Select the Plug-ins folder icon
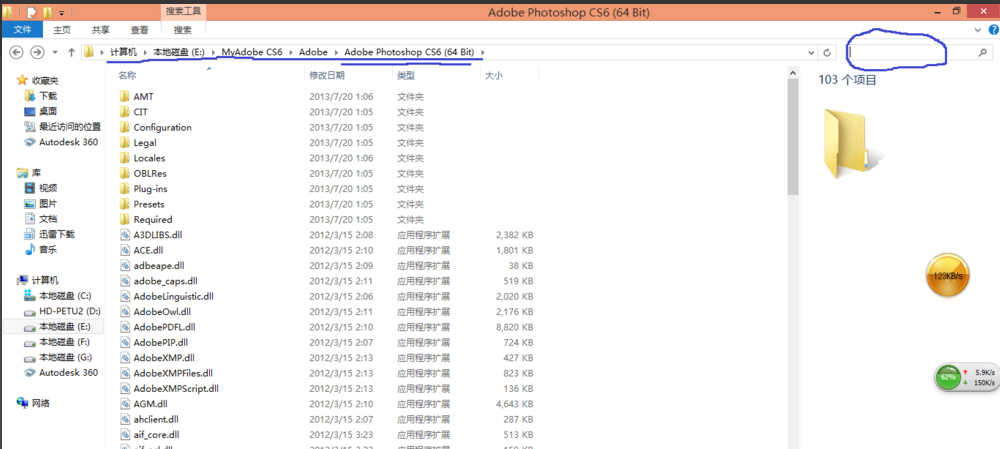1000x449 pixels. (124, 189)
